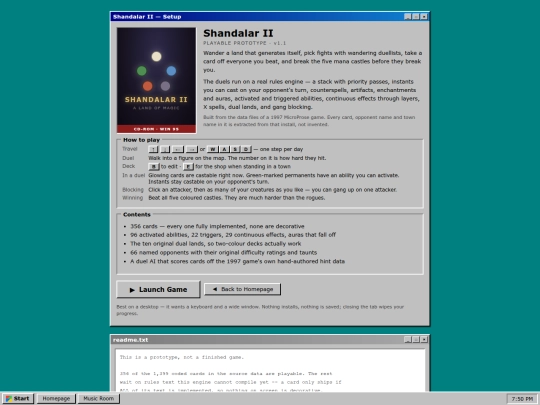This screenshot has height=405, width=540.
Task: Click 'The ten original dual lands' bullet
Action: click(216, 243)
